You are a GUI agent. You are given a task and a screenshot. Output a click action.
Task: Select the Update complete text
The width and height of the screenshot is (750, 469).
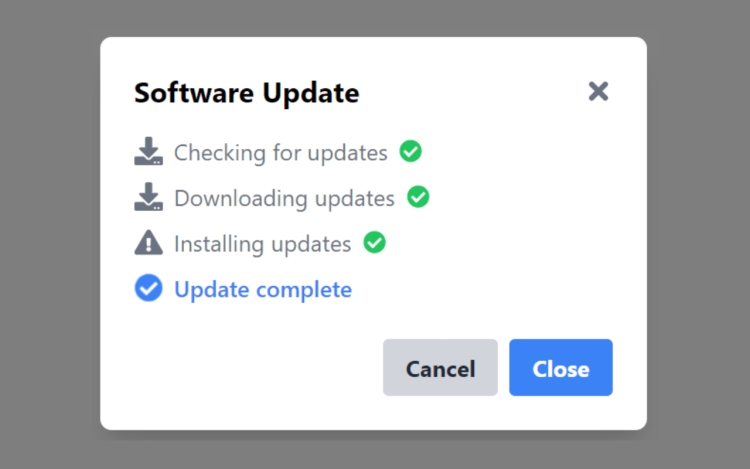(x=263, y=289)
